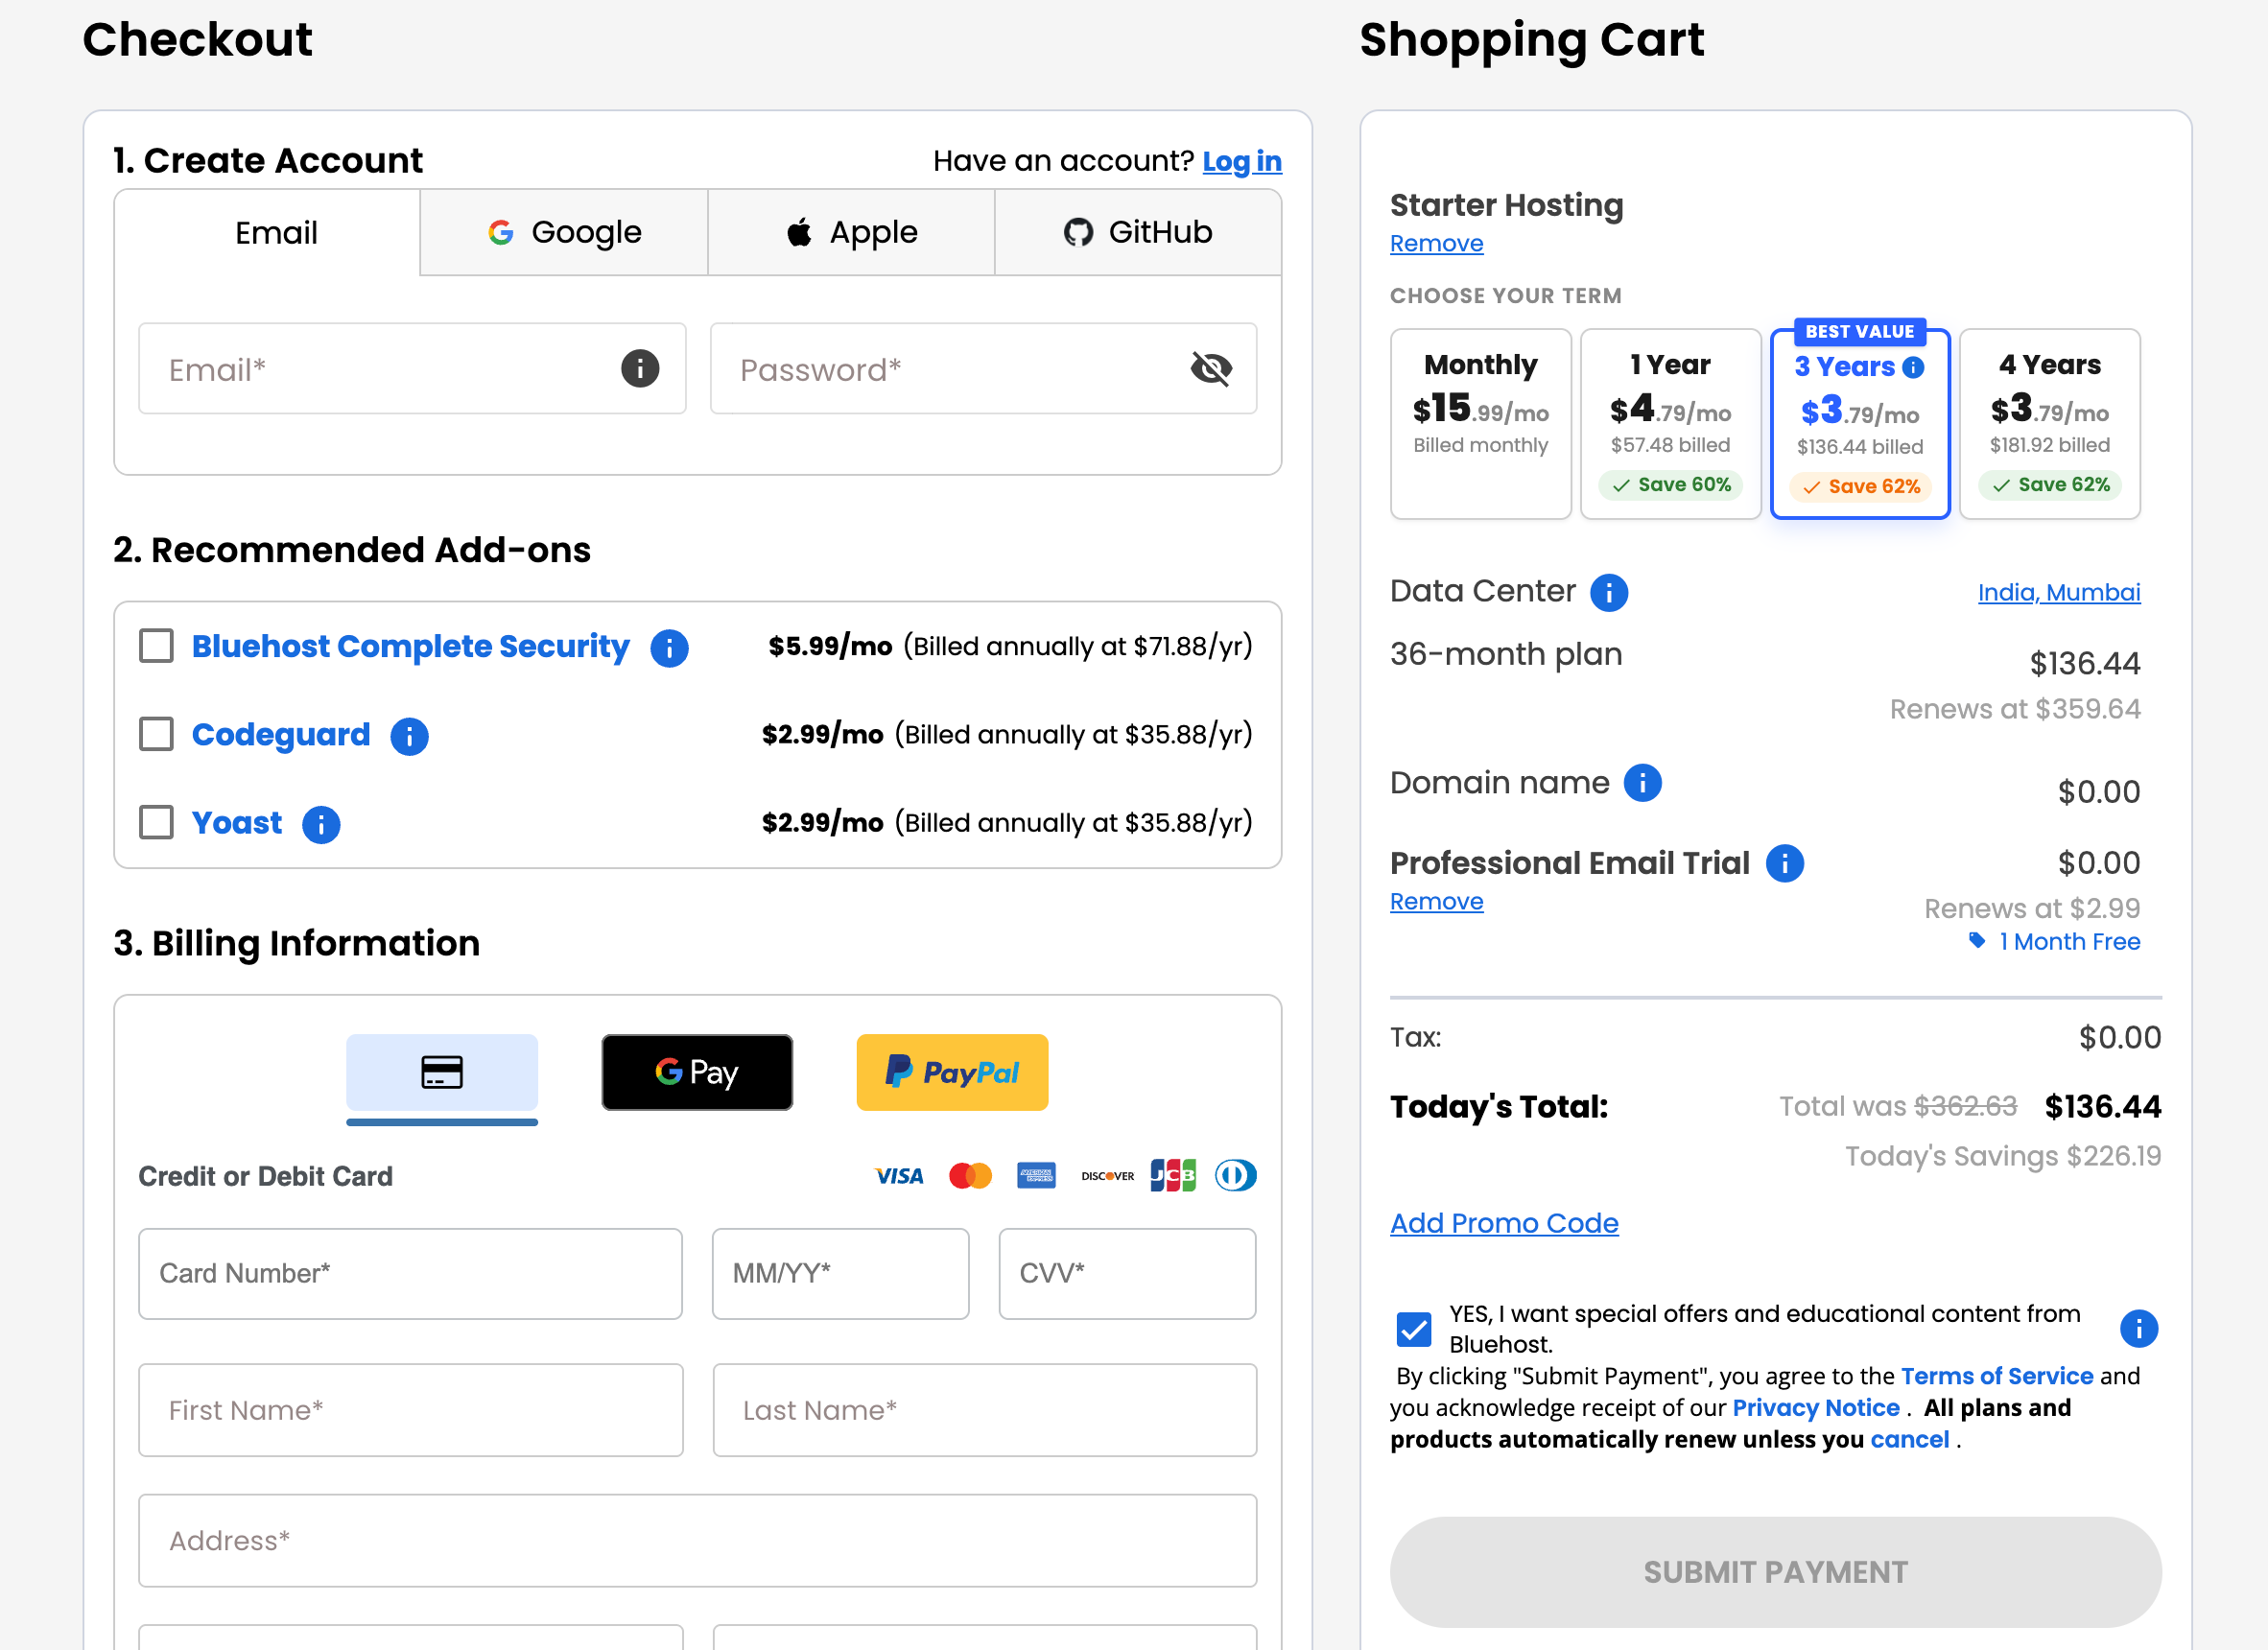Open the Terms of Service link

click(1997, 1376)
